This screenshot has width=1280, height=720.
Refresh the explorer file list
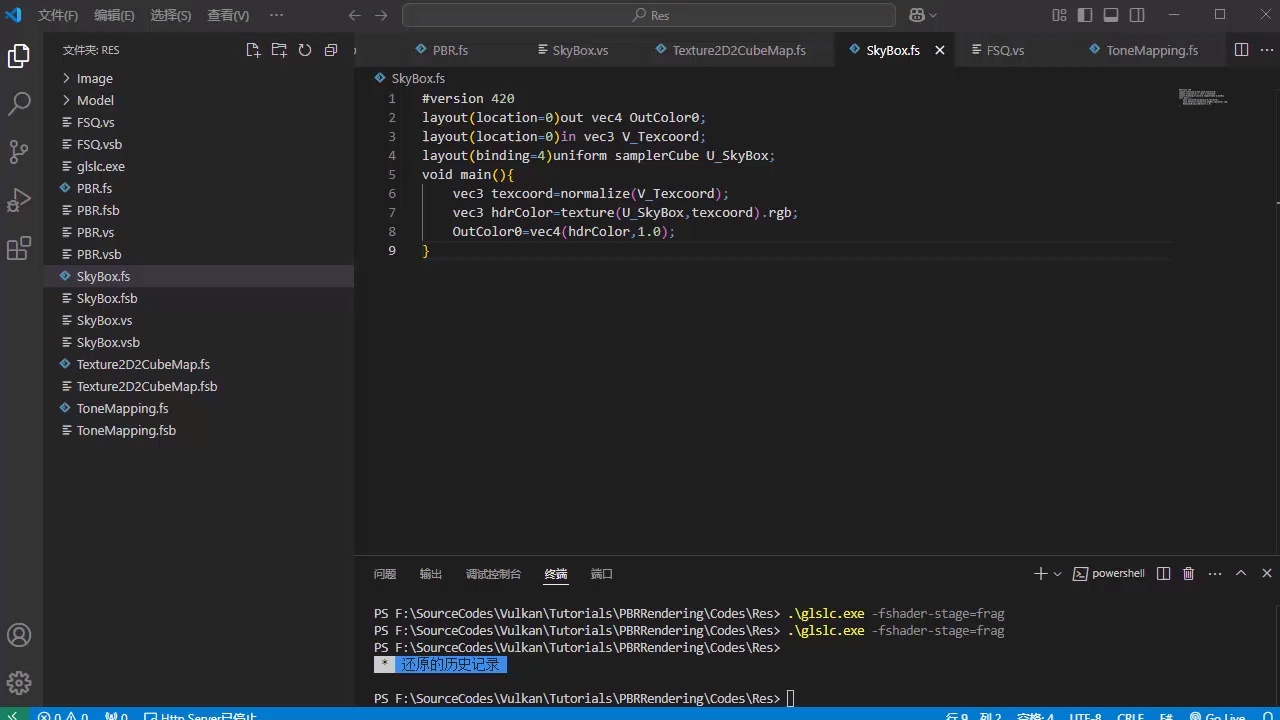coord(305,50)
